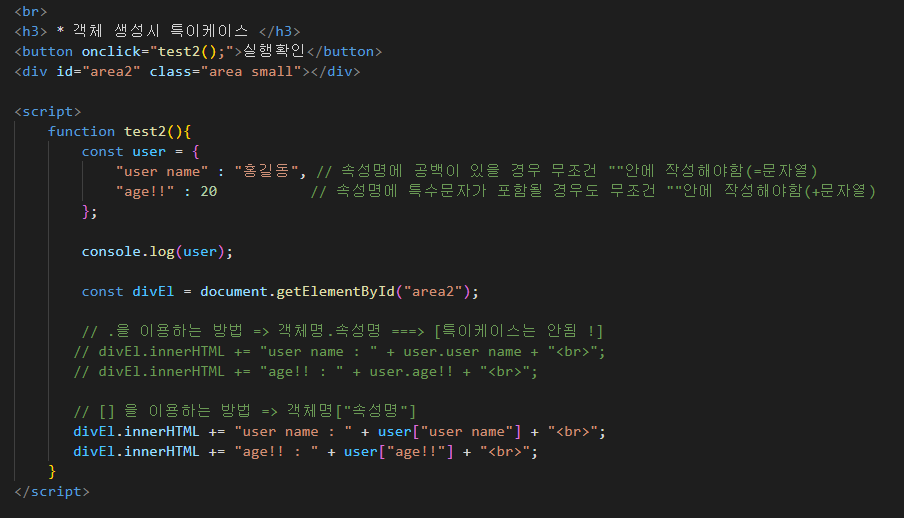Image resolution: width=904 pixels, height=518 pixels.
Task: Click the number value 20
Action: click(209, 192)
